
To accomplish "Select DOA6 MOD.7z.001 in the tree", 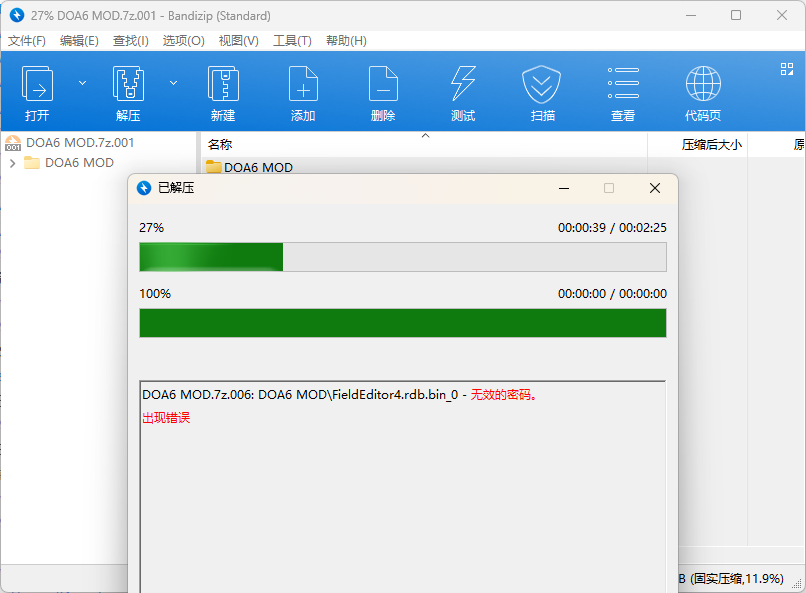I will coord(79,143).
